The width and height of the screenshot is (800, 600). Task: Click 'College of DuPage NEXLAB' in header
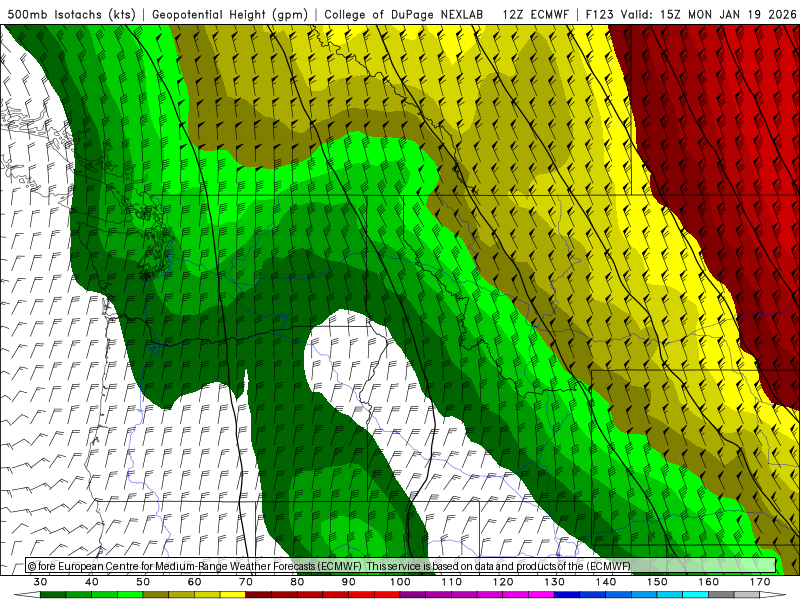click(403, 15)
